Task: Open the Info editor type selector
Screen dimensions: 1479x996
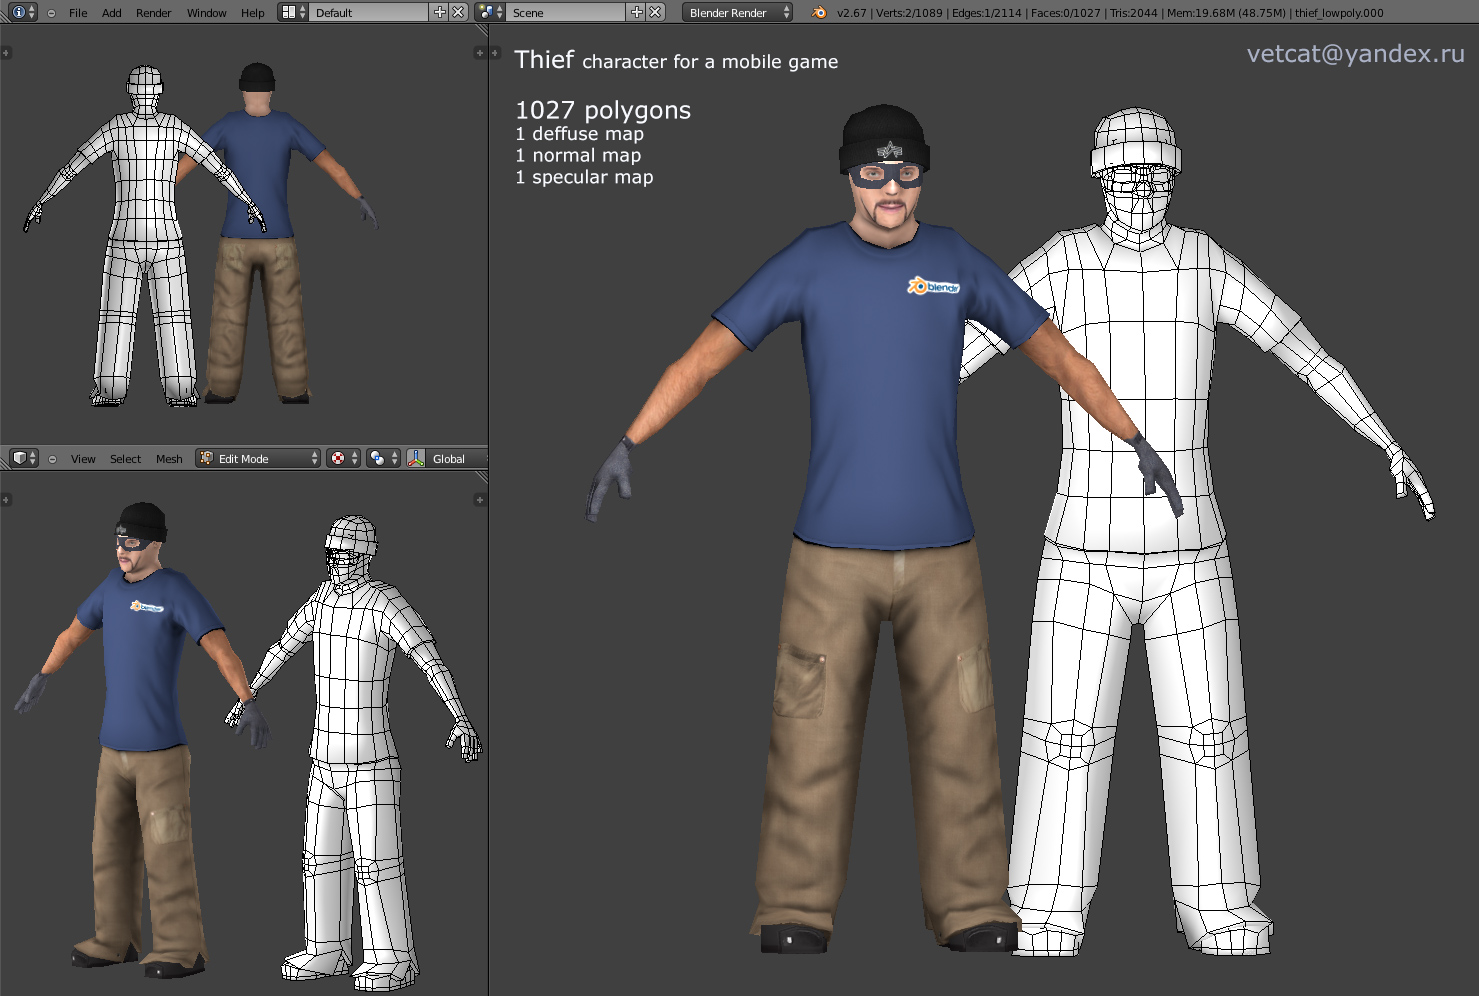Action: tap(24, 12)
